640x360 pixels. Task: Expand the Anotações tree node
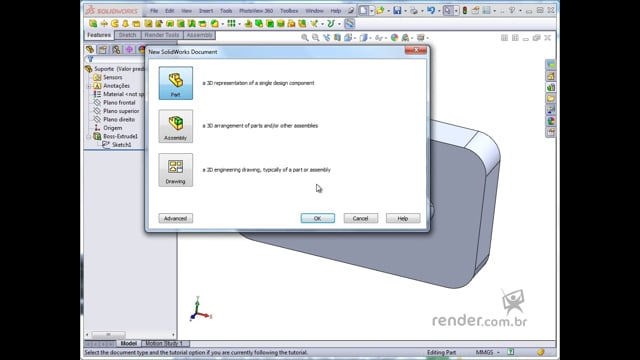(89, 86)
